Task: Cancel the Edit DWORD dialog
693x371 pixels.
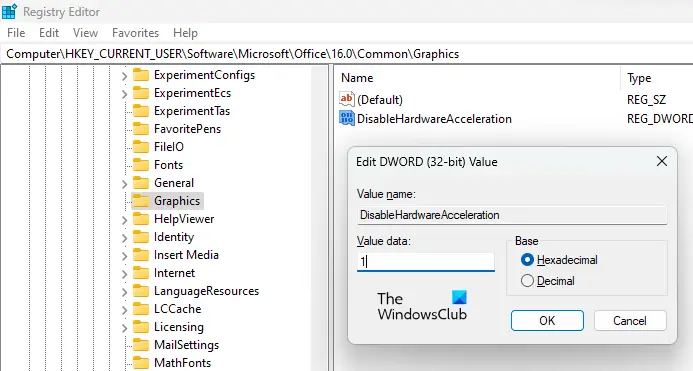Action: (x=630, y=321)
